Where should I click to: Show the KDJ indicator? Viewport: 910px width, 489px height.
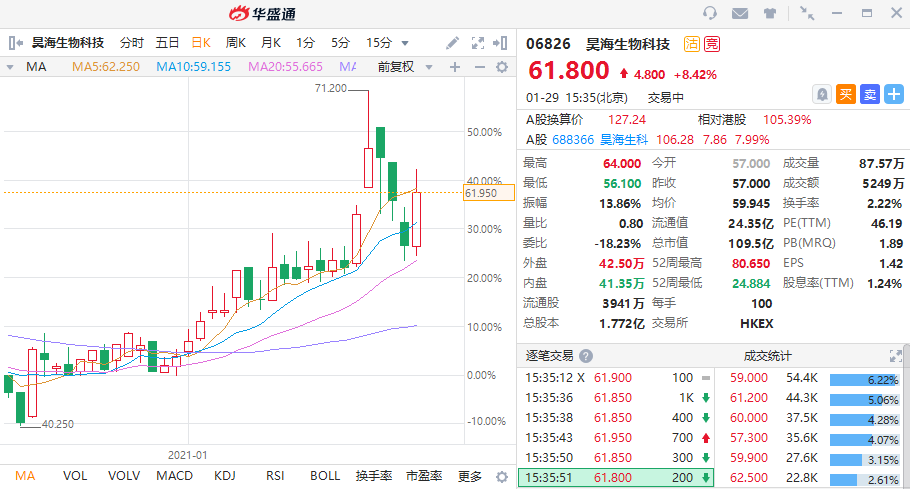tap(225, 476)
